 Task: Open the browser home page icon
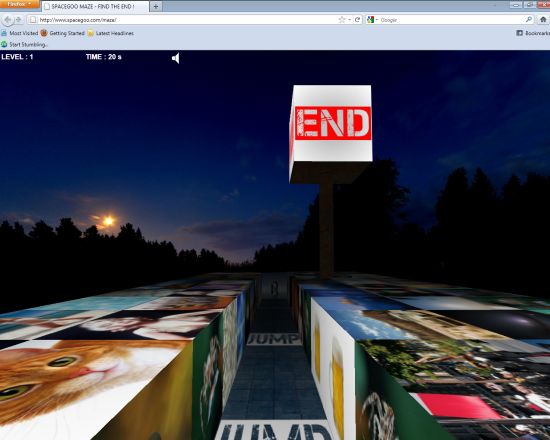click(543, 20)
